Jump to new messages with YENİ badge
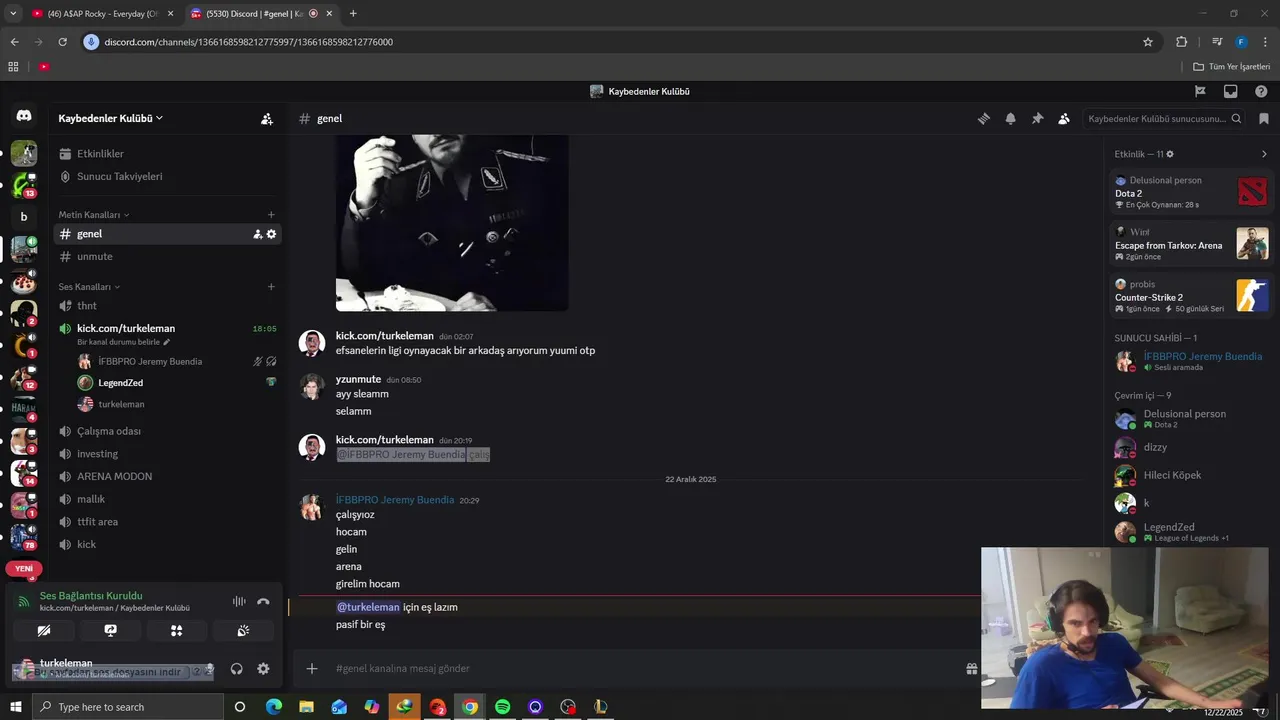This screenshot has width=1280, height=720. pos(24,568)
